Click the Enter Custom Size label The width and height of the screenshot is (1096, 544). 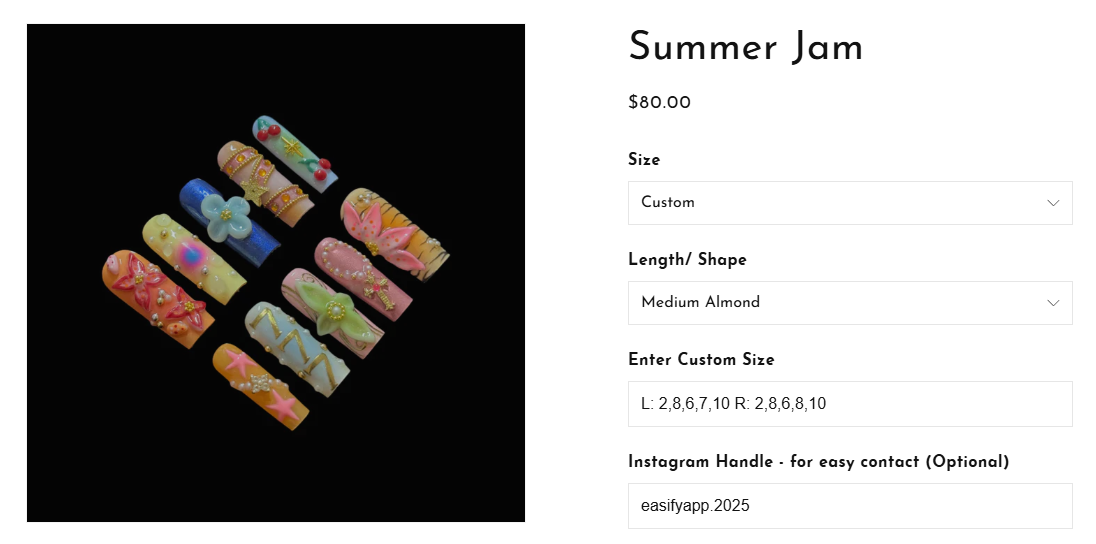(701, 360)
